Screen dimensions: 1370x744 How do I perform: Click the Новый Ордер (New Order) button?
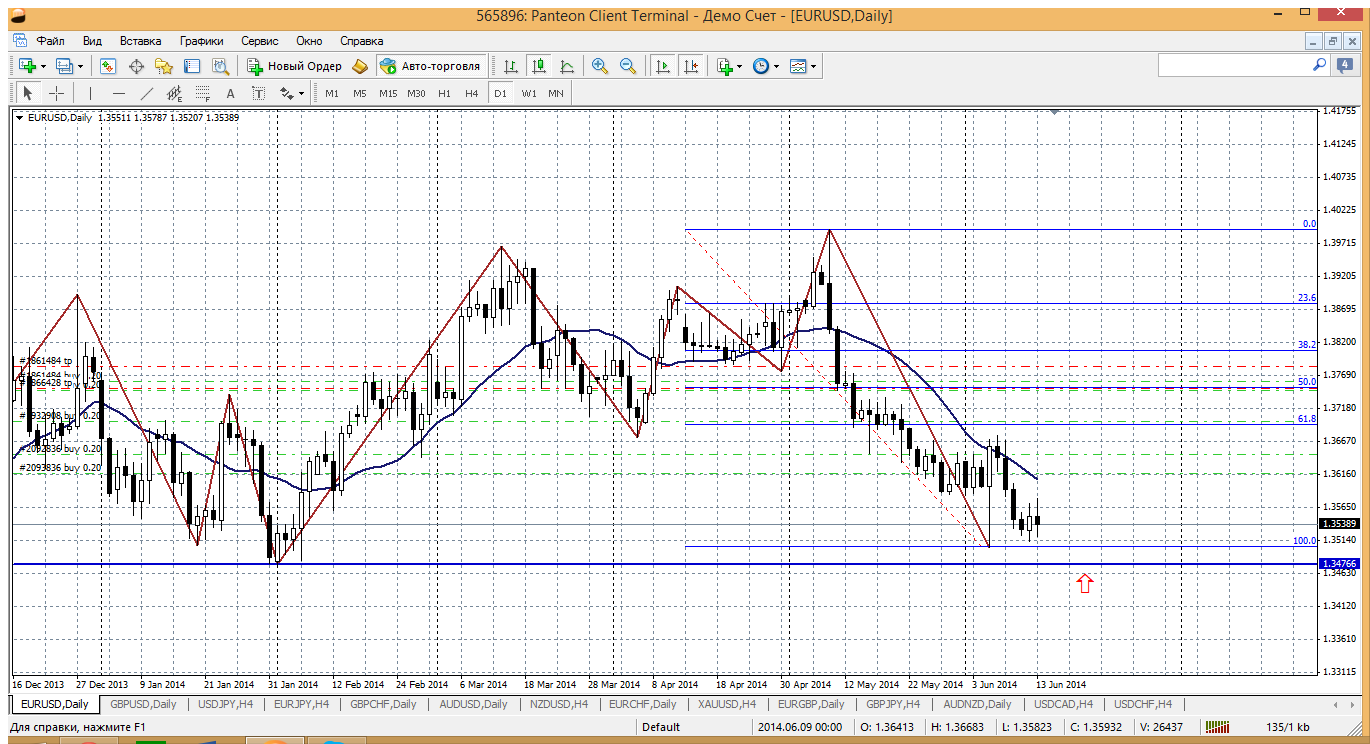[295, 66]
